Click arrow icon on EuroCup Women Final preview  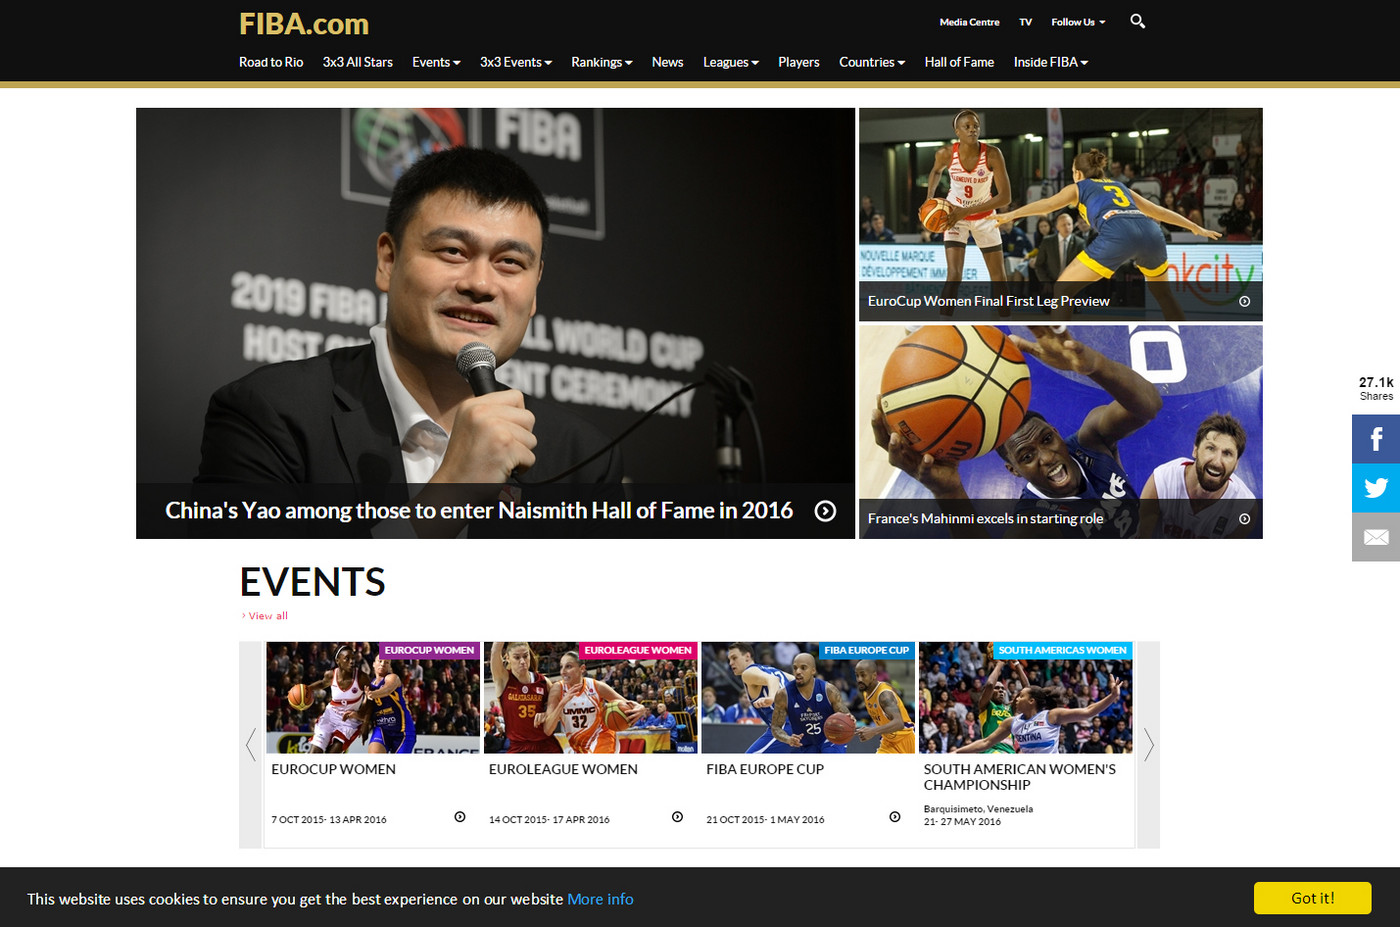click(x=1245, y=301)
